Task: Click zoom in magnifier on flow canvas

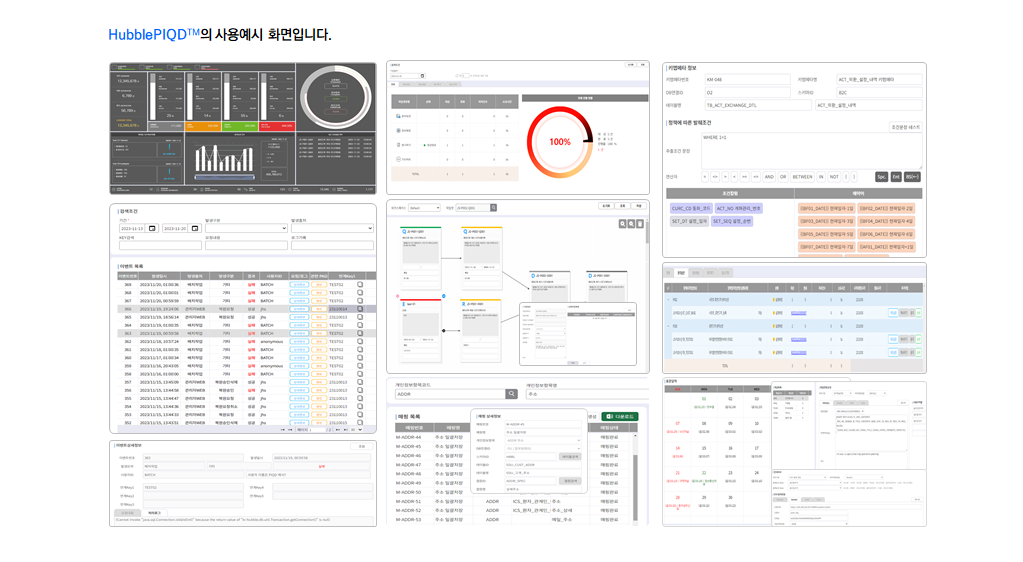Action: [x=623, y=224]
